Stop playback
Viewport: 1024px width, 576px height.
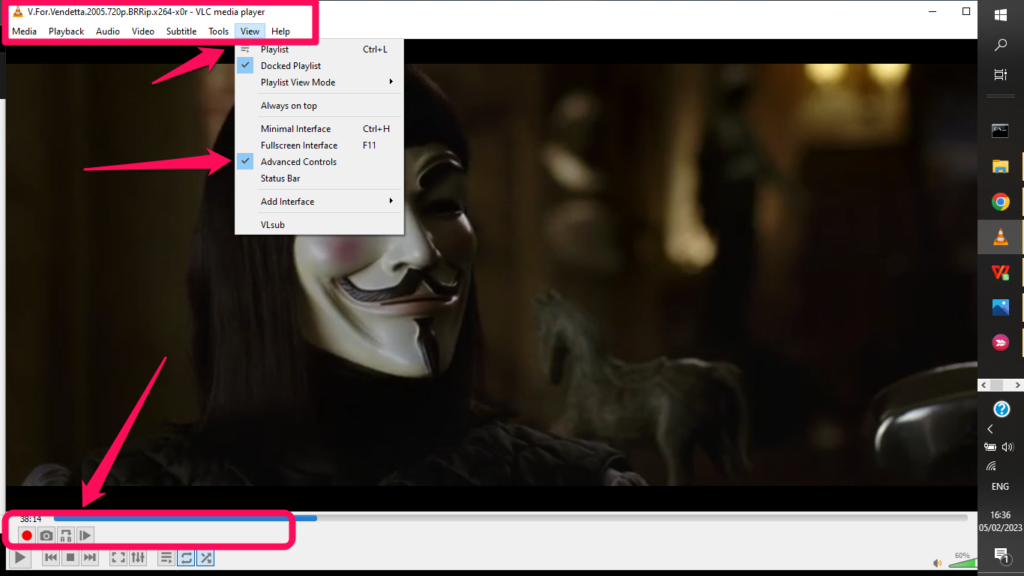click(71, 558)
